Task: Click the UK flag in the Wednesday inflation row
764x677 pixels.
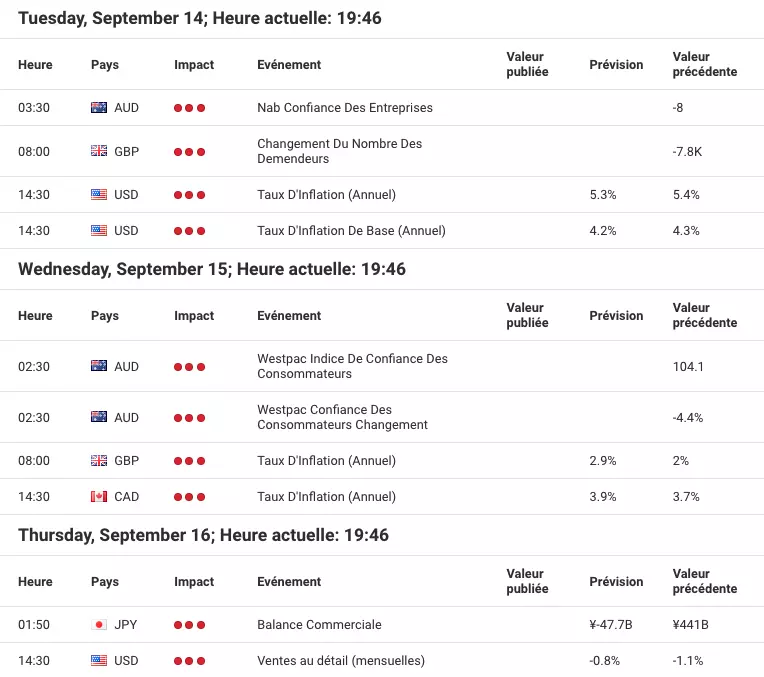Action: pos(99,460)
